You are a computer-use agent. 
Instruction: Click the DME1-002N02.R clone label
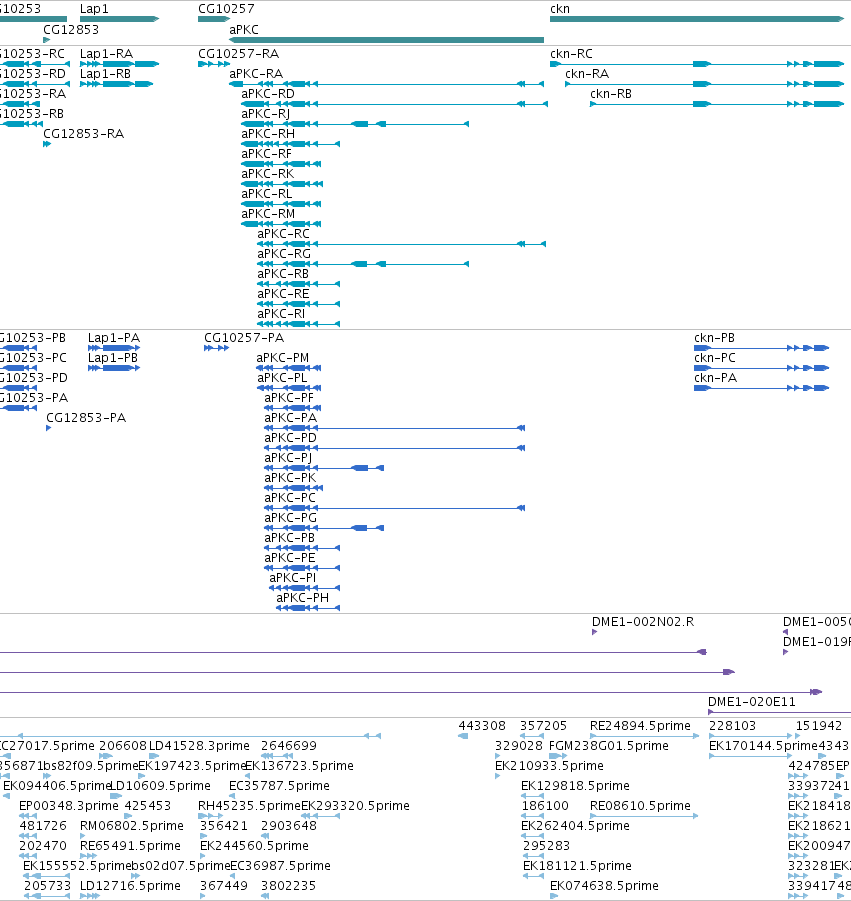point(643,622)
